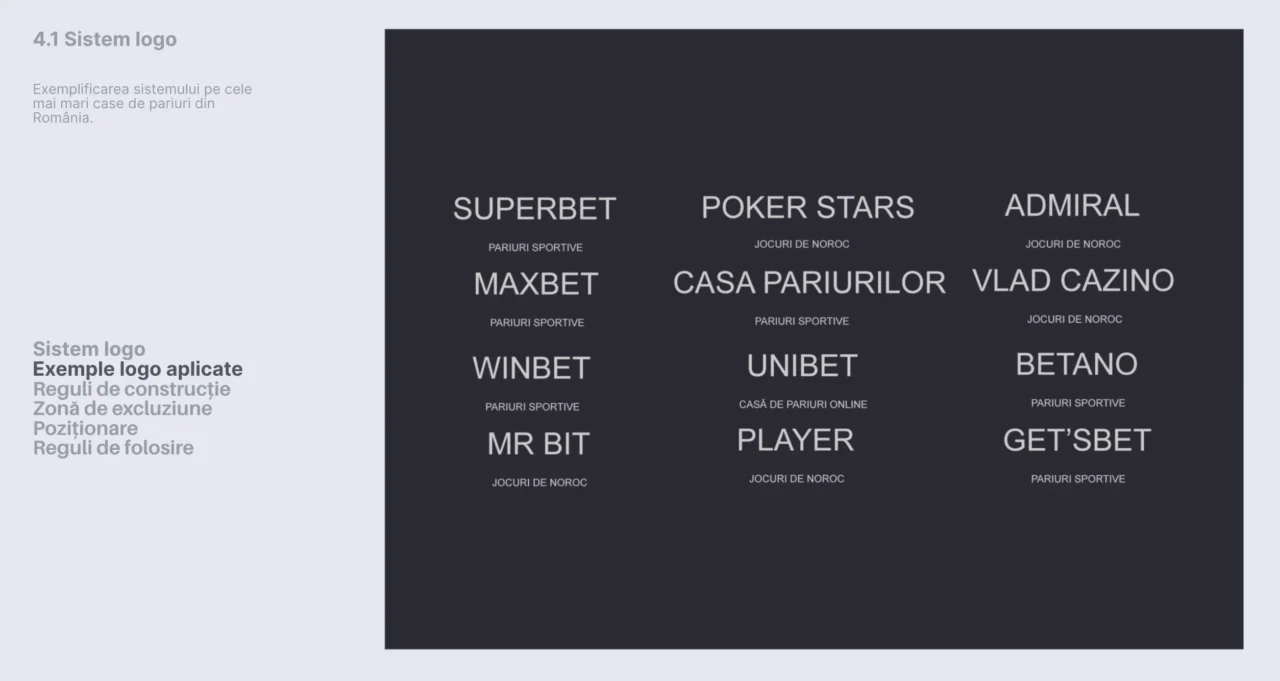Select the MAXBET logo
The width and height of the screenshot is (1280, 681).
pyautogui.click(x=536, y=284)
